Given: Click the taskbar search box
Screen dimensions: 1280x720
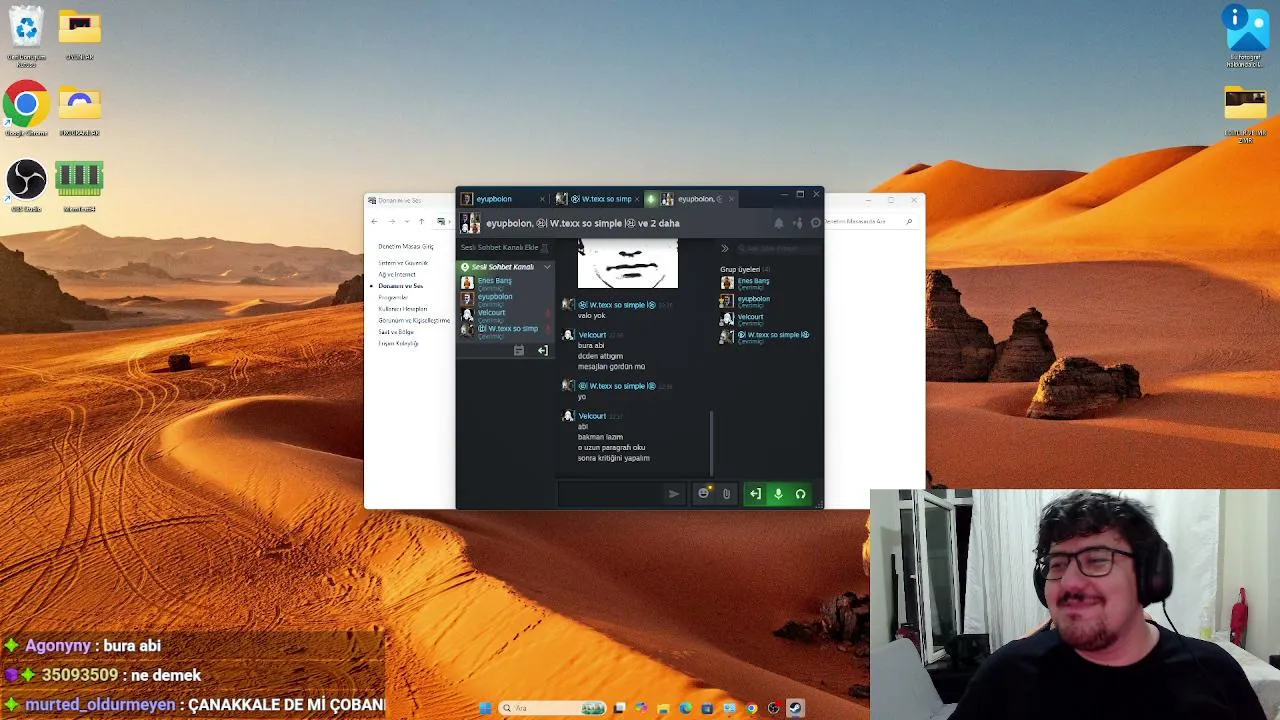Looking at the screenshot, I should [553, 708].
